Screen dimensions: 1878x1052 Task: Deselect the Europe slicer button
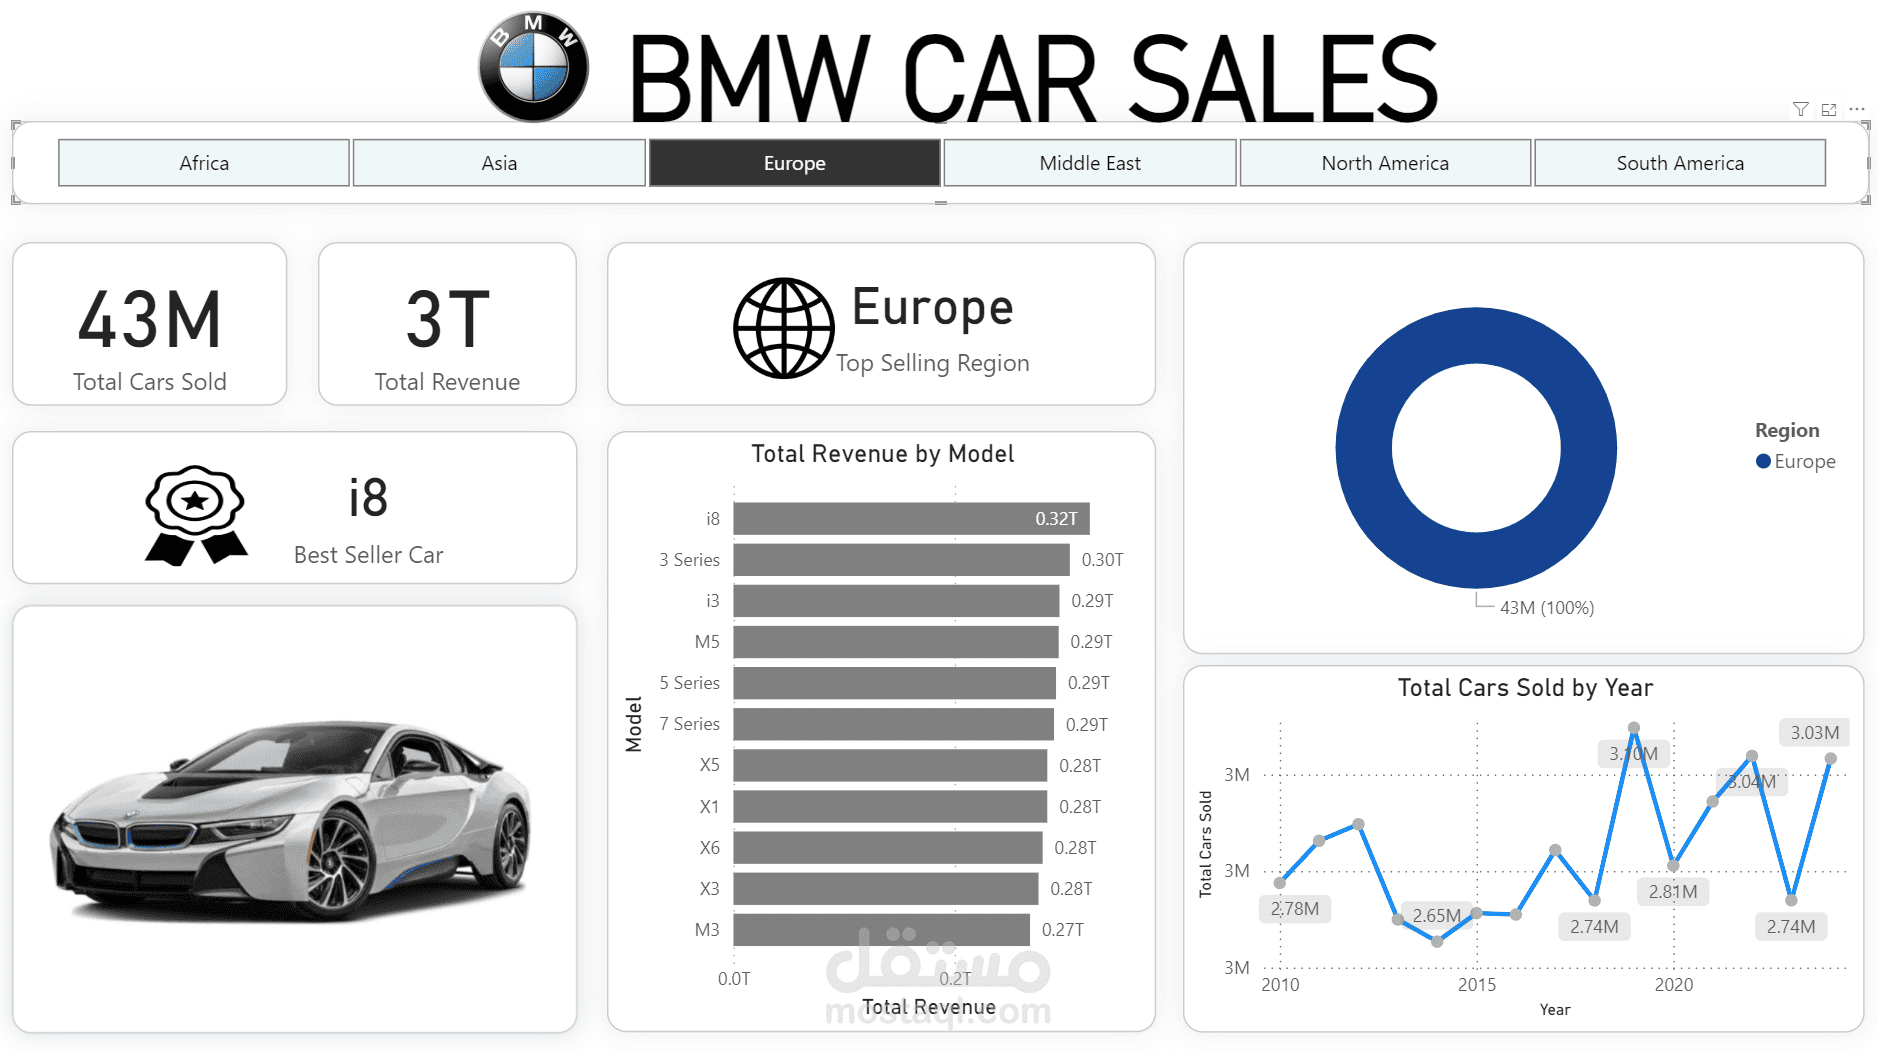pyautogui.click(x=795, y=163)
